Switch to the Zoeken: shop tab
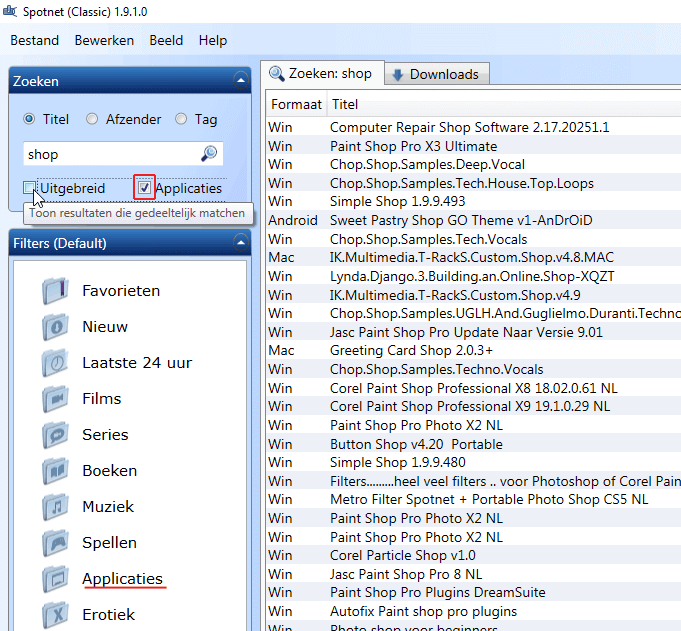Screen dimensions: 681x631 coord(322,73)
